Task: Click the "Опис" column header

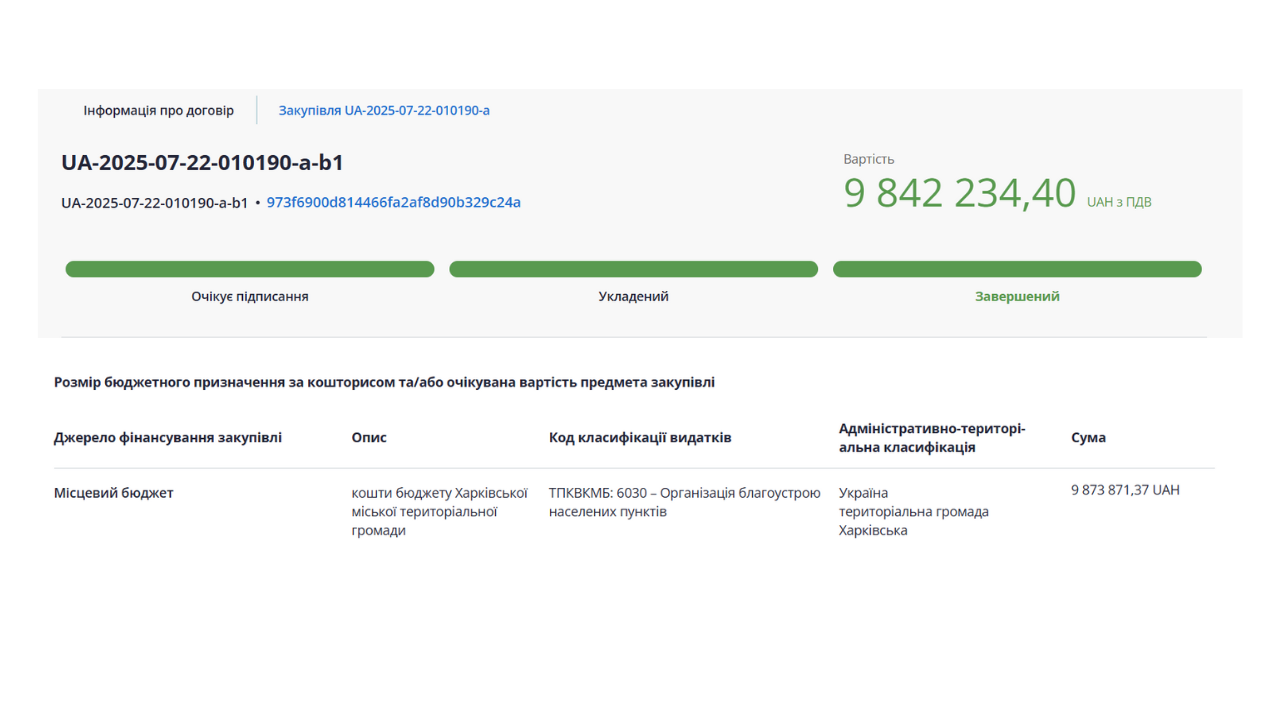Action: point(369,438)
